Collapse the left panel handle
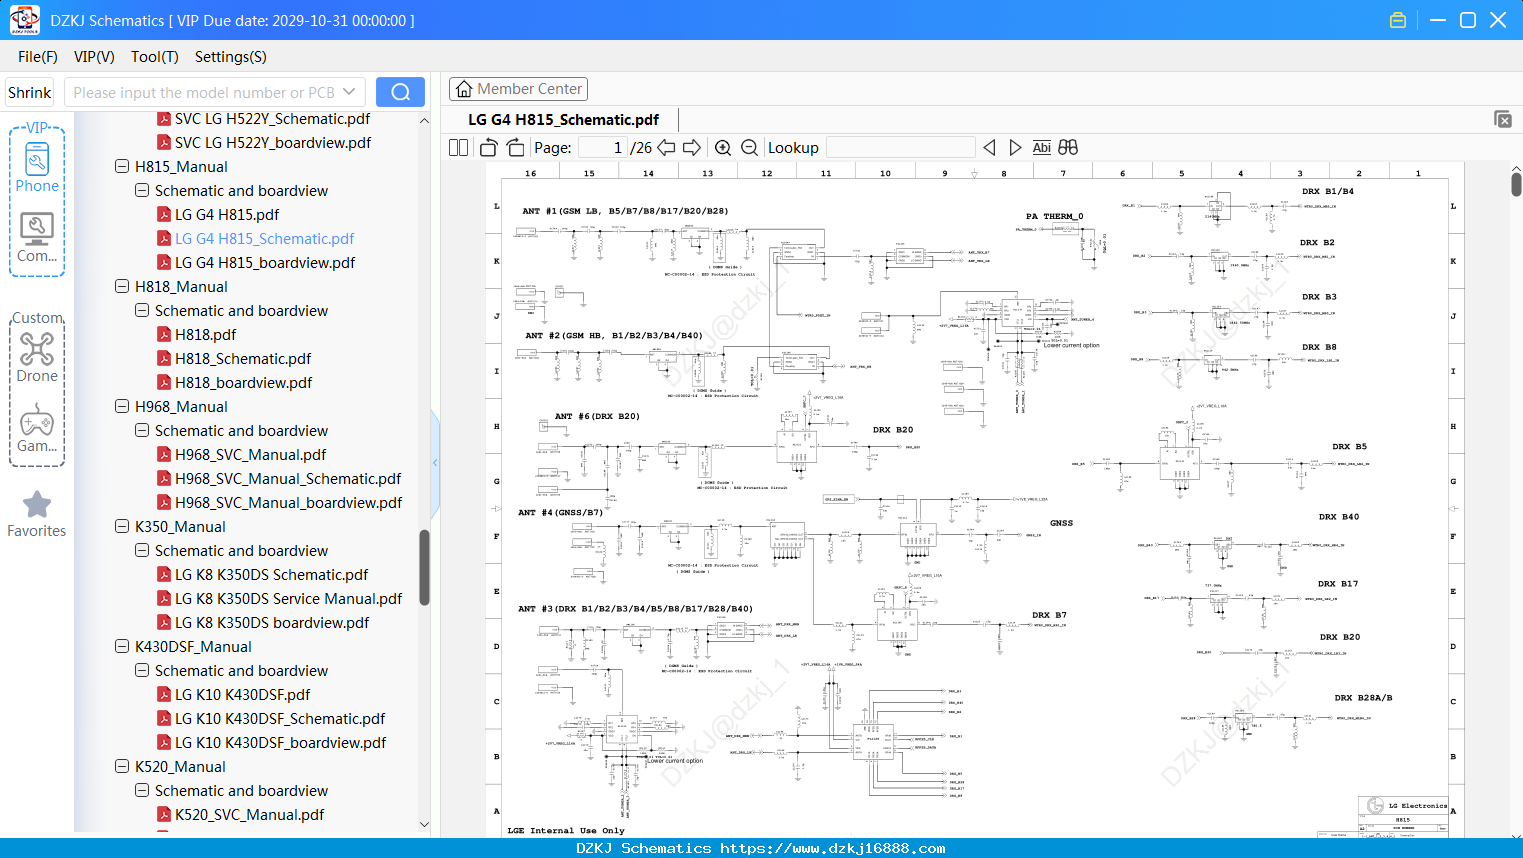1523x858 pixels. coord(435,462)
